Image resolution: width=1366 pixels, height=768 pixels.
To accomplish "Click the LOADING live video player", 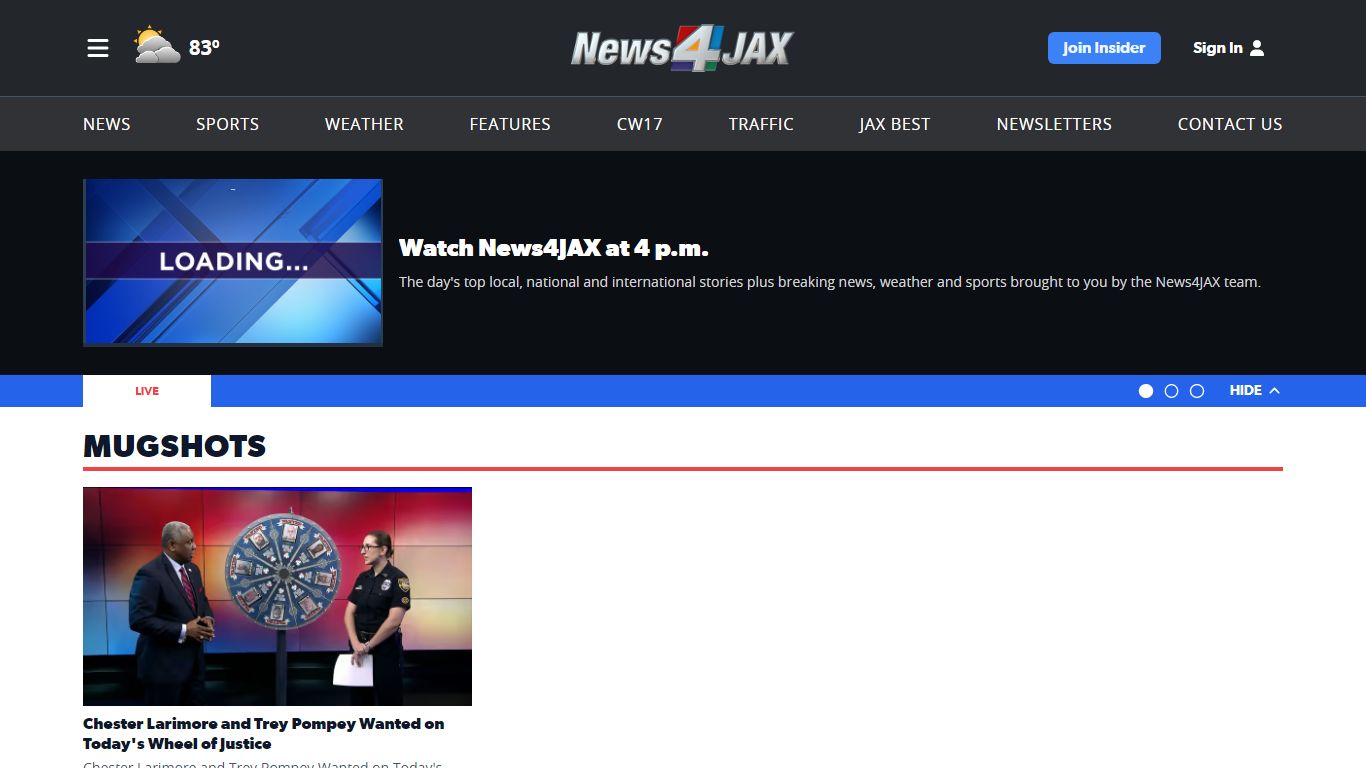I will click(233, 262).
